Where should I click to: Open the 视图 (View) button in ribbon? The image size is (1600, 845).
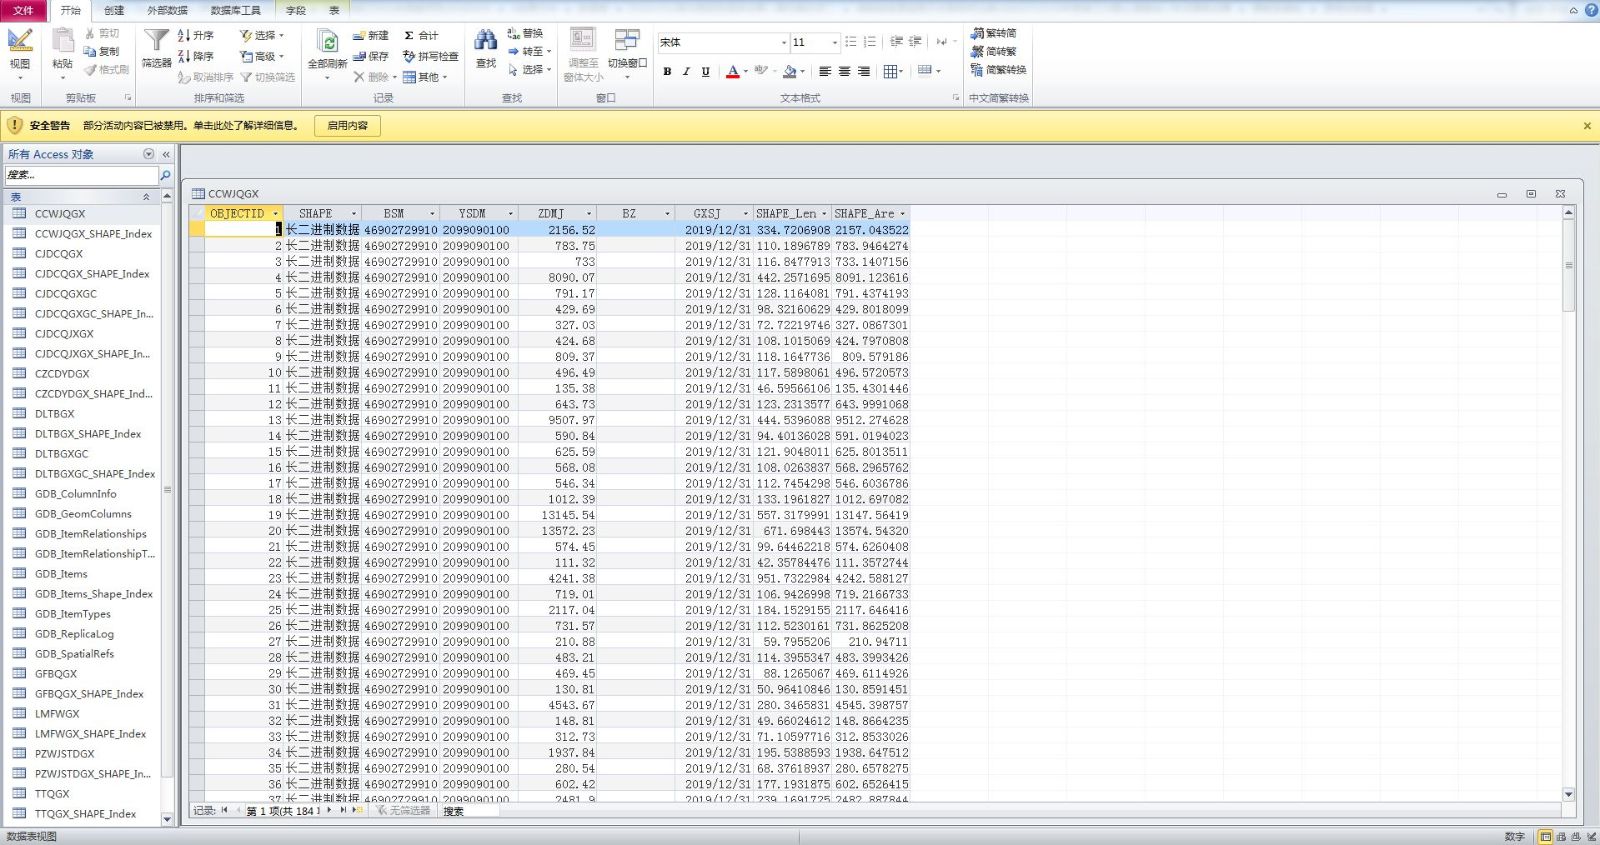tap(20, 54)
